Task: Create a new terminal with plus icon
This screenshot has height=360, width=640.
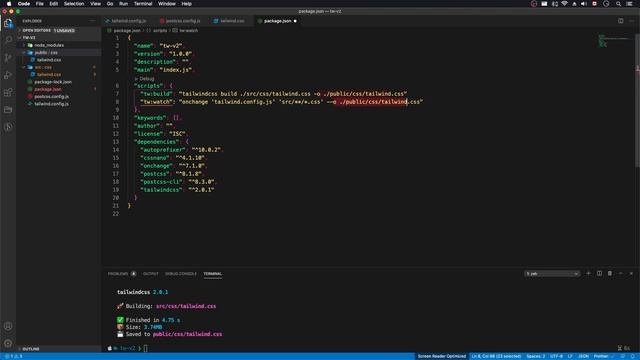Action: pos(588,273)
